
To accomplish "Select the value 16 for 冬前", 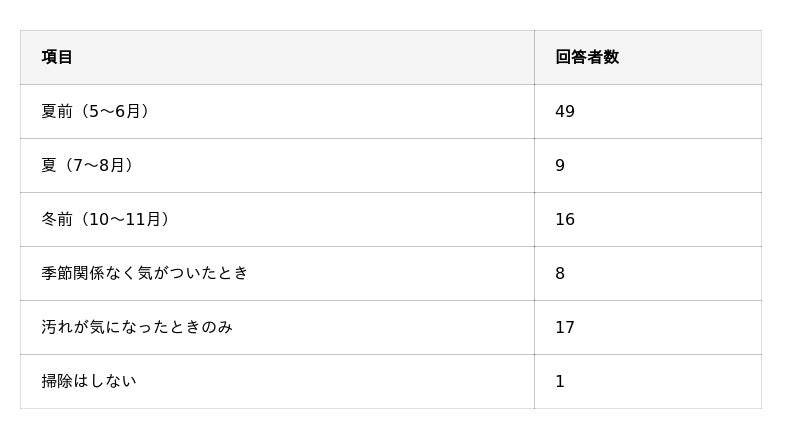I will pyautogui.click(x=565, y=219).
